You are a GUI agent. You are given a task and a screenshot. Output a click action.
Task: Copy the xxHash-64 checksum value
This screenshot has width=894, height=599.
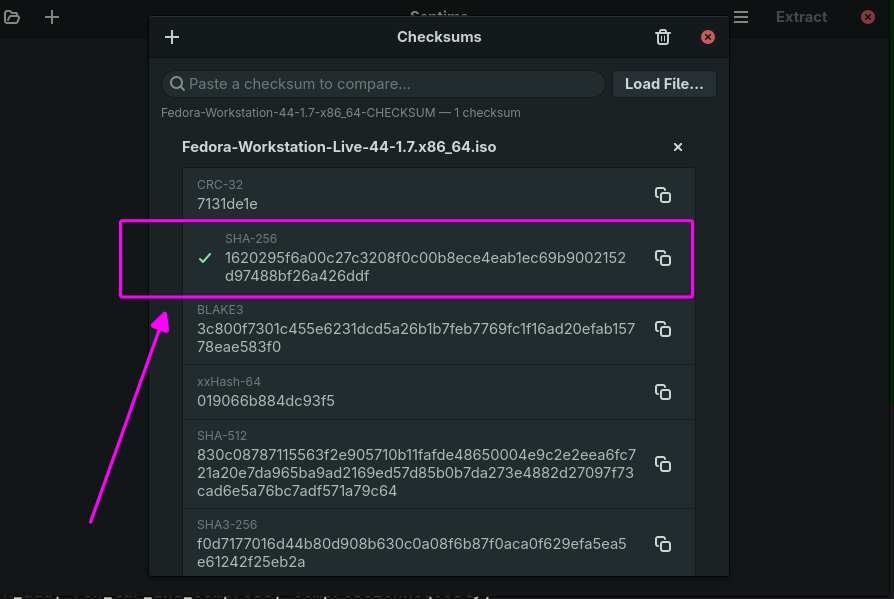pos(663,392)
